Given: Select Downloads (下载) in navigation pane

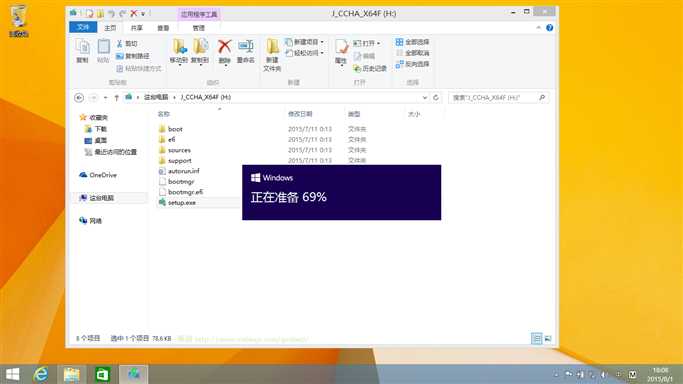Looking at the screenshot, I should coord(101,128).
